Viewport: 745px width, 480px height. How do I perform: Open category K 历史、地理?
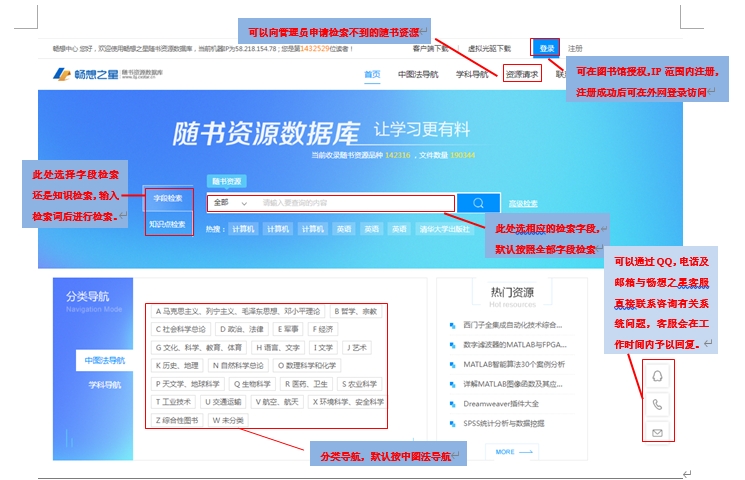point(177,365)
